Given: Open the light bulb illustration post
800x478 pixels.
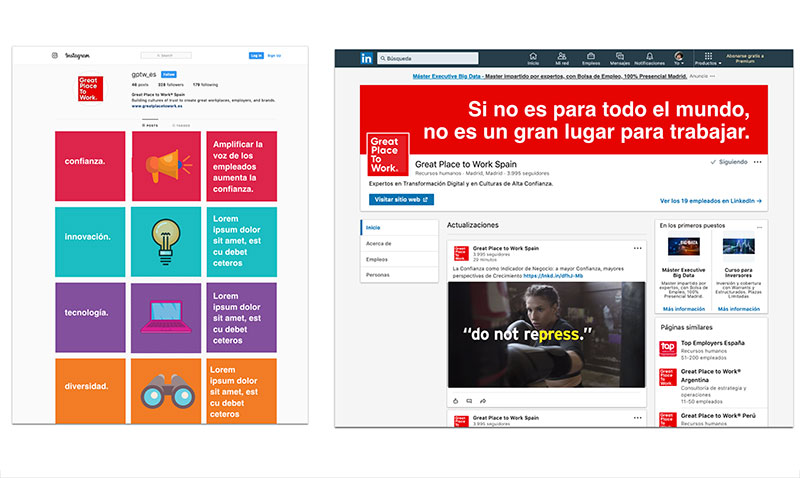Looking at the screenshot, I should tap(166, 242).
